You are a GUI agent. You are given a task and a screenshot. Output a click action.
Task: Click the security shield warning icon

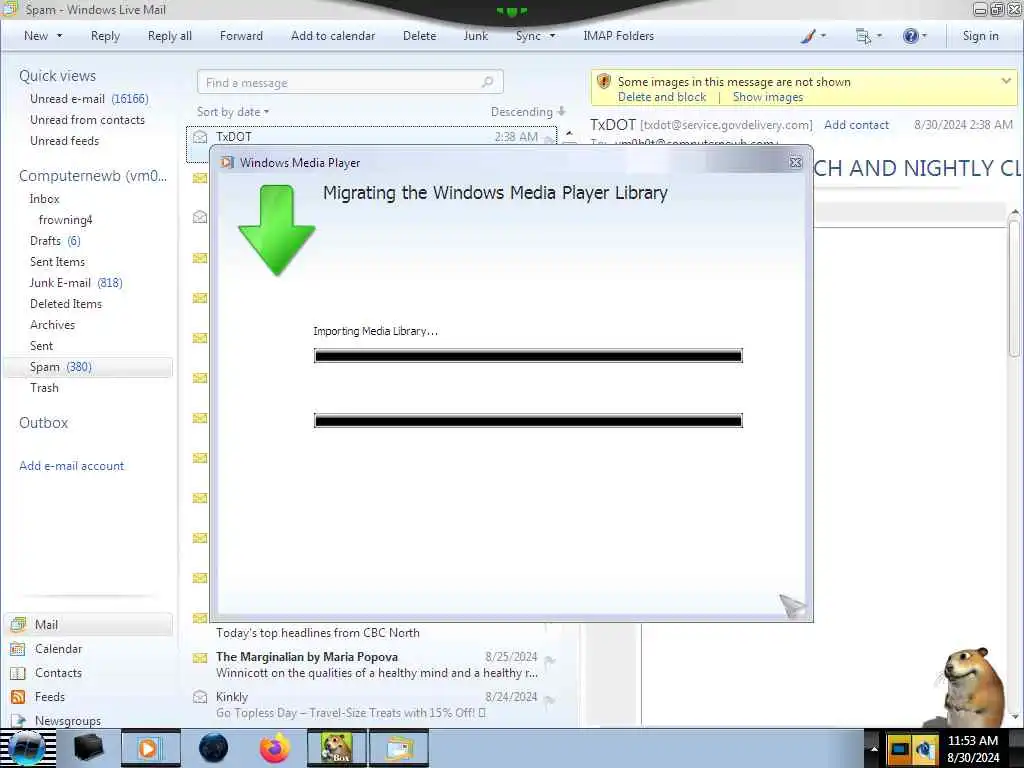(603, 82)
